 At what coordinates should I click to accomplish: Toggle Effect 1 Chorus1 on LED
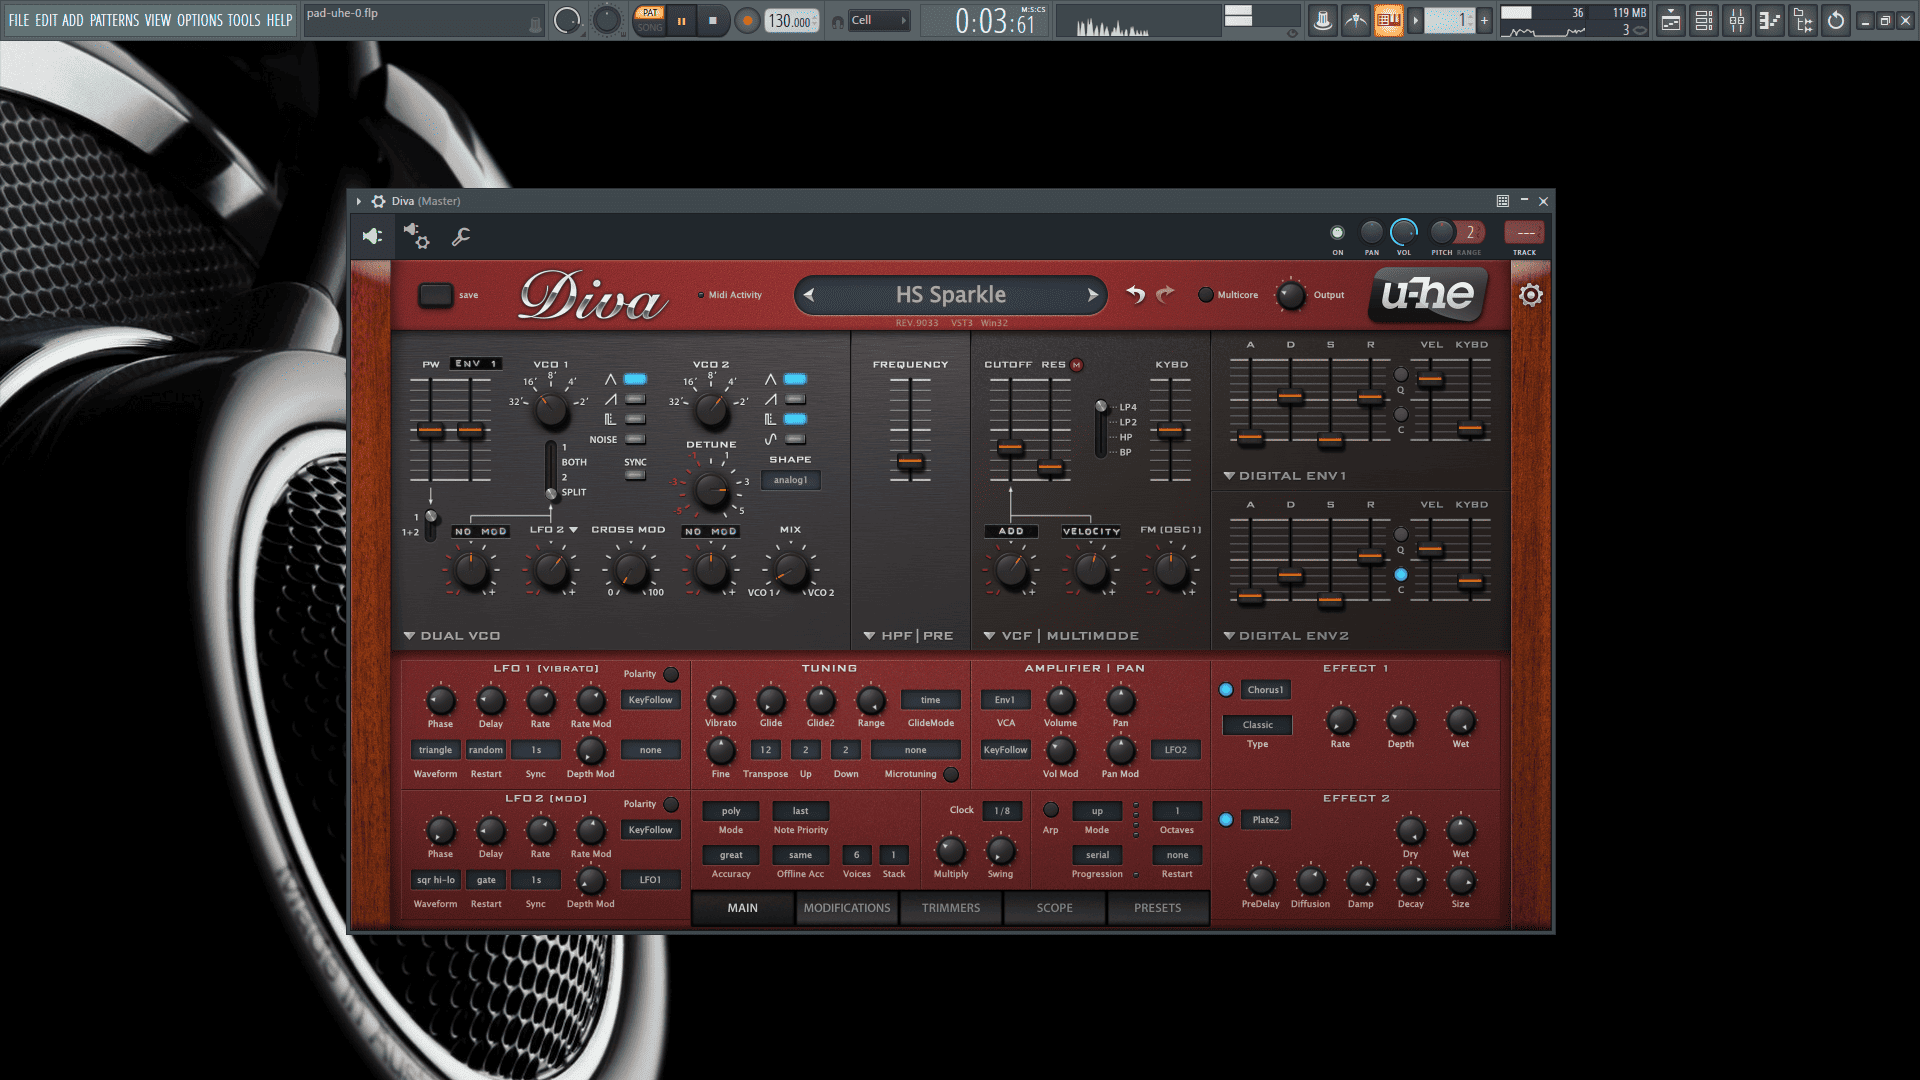tap(1226, 690)
